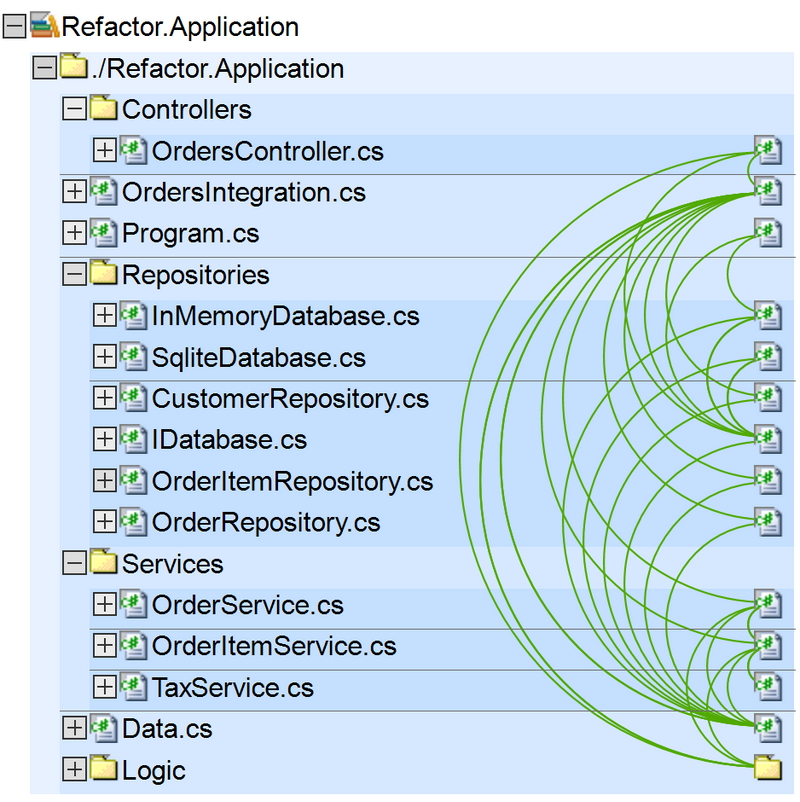
Task: Select the OrdersIntegration.cs label
Action: click(244, 193)
